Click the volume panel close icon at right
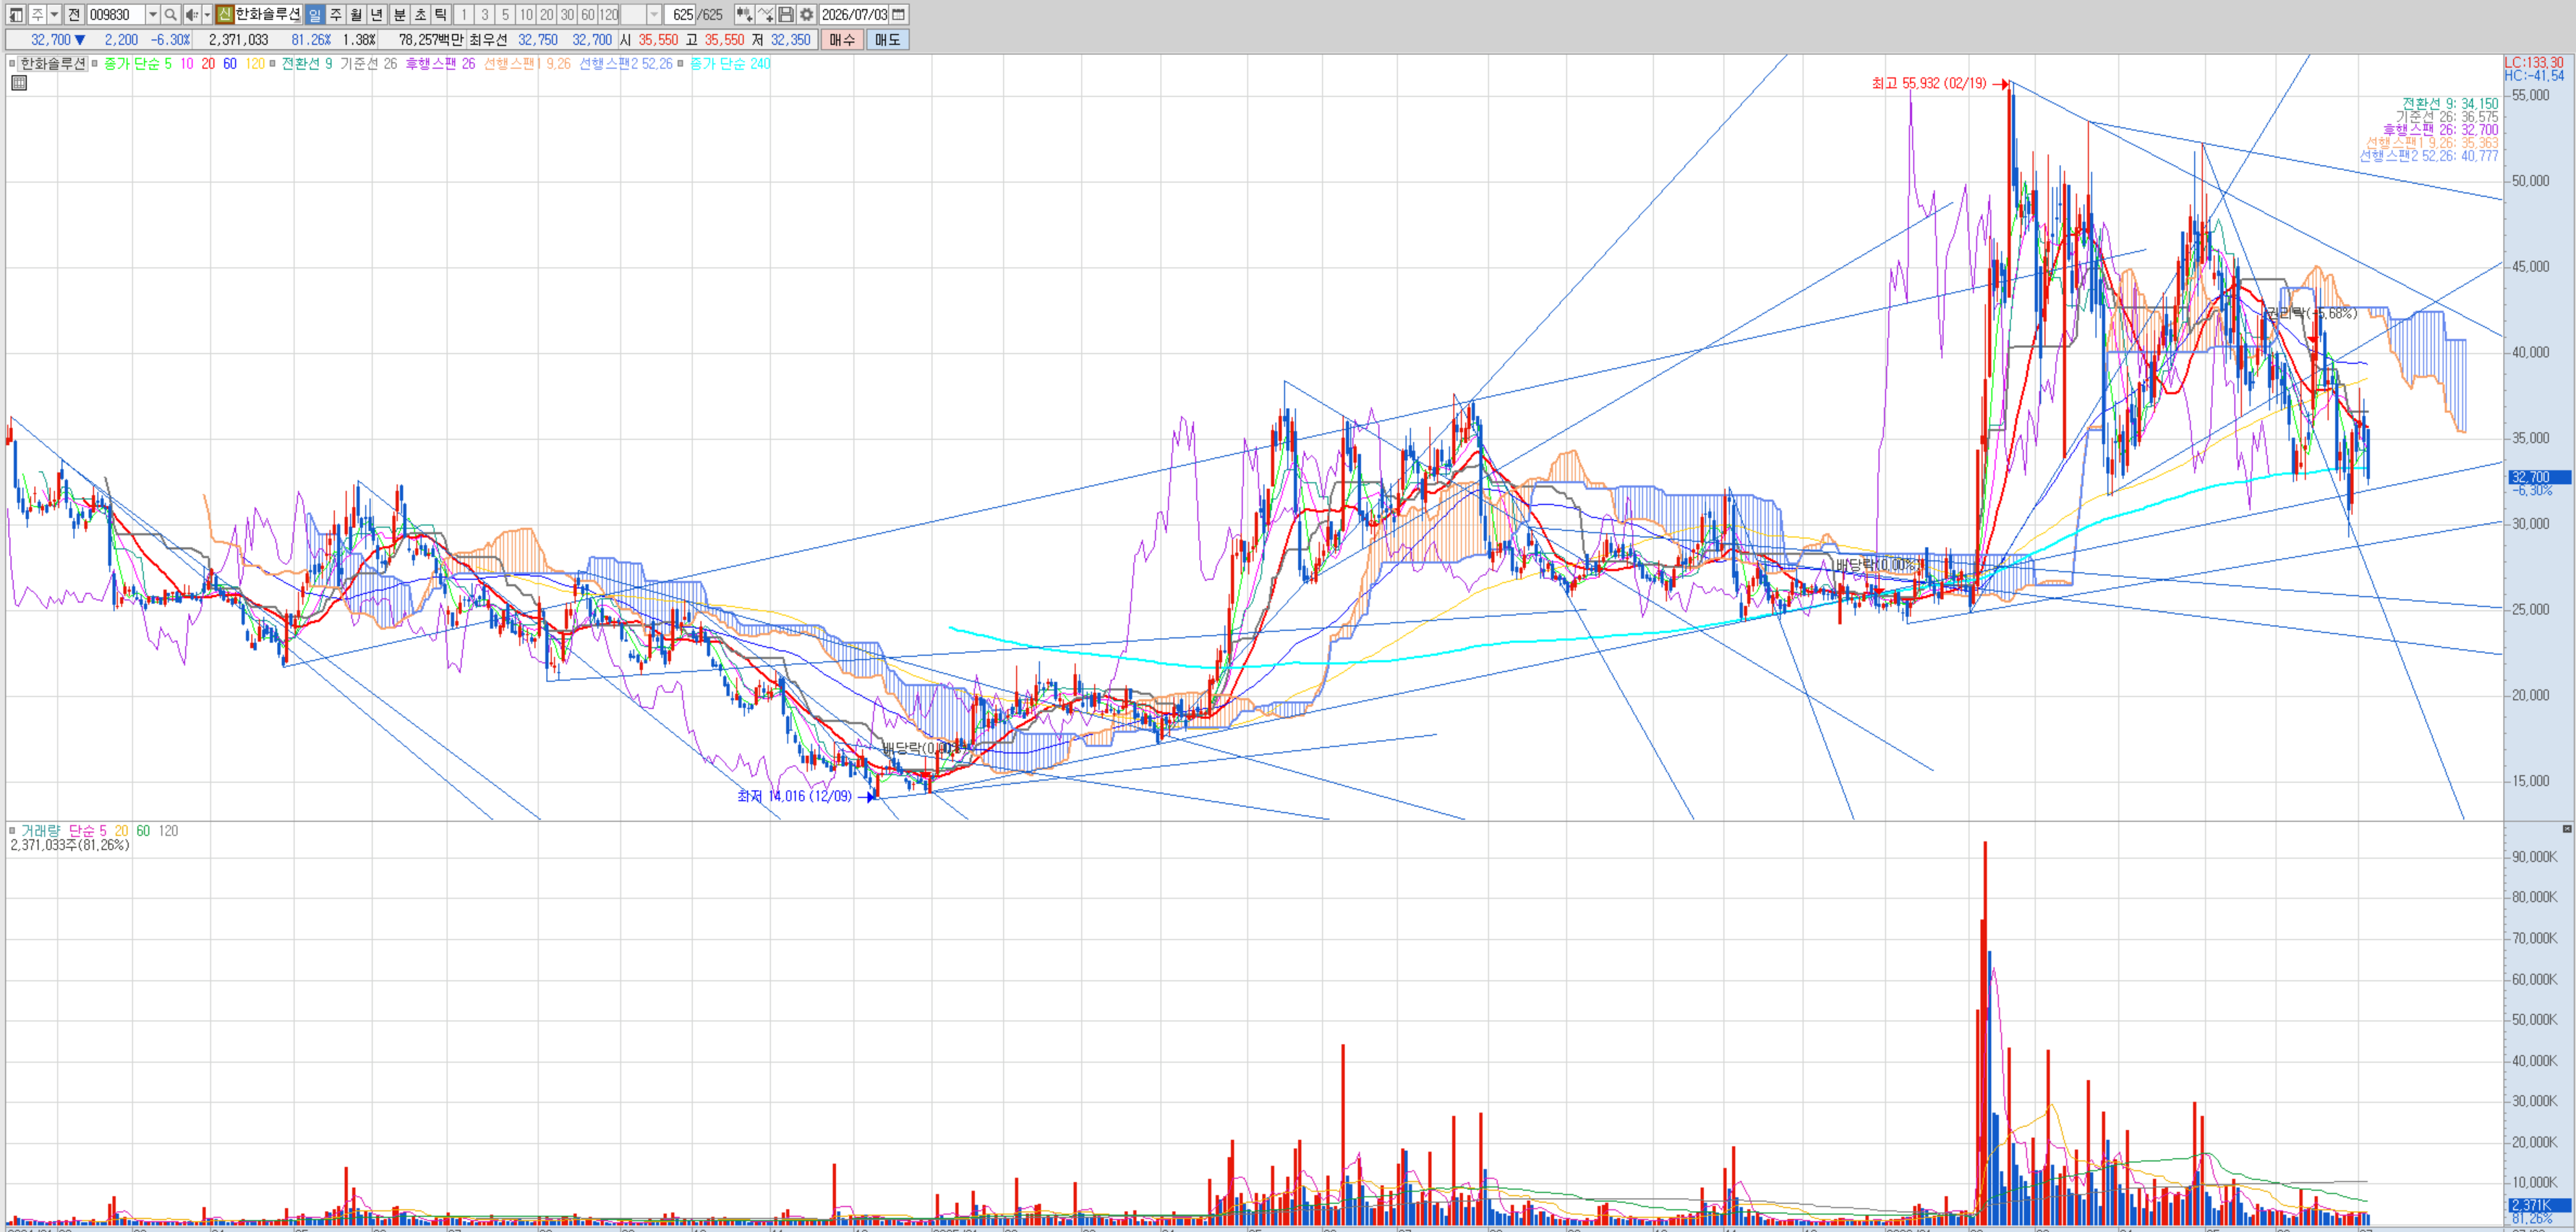Viewport: 2576px width, 1232px height. (x=2566, y=828)
